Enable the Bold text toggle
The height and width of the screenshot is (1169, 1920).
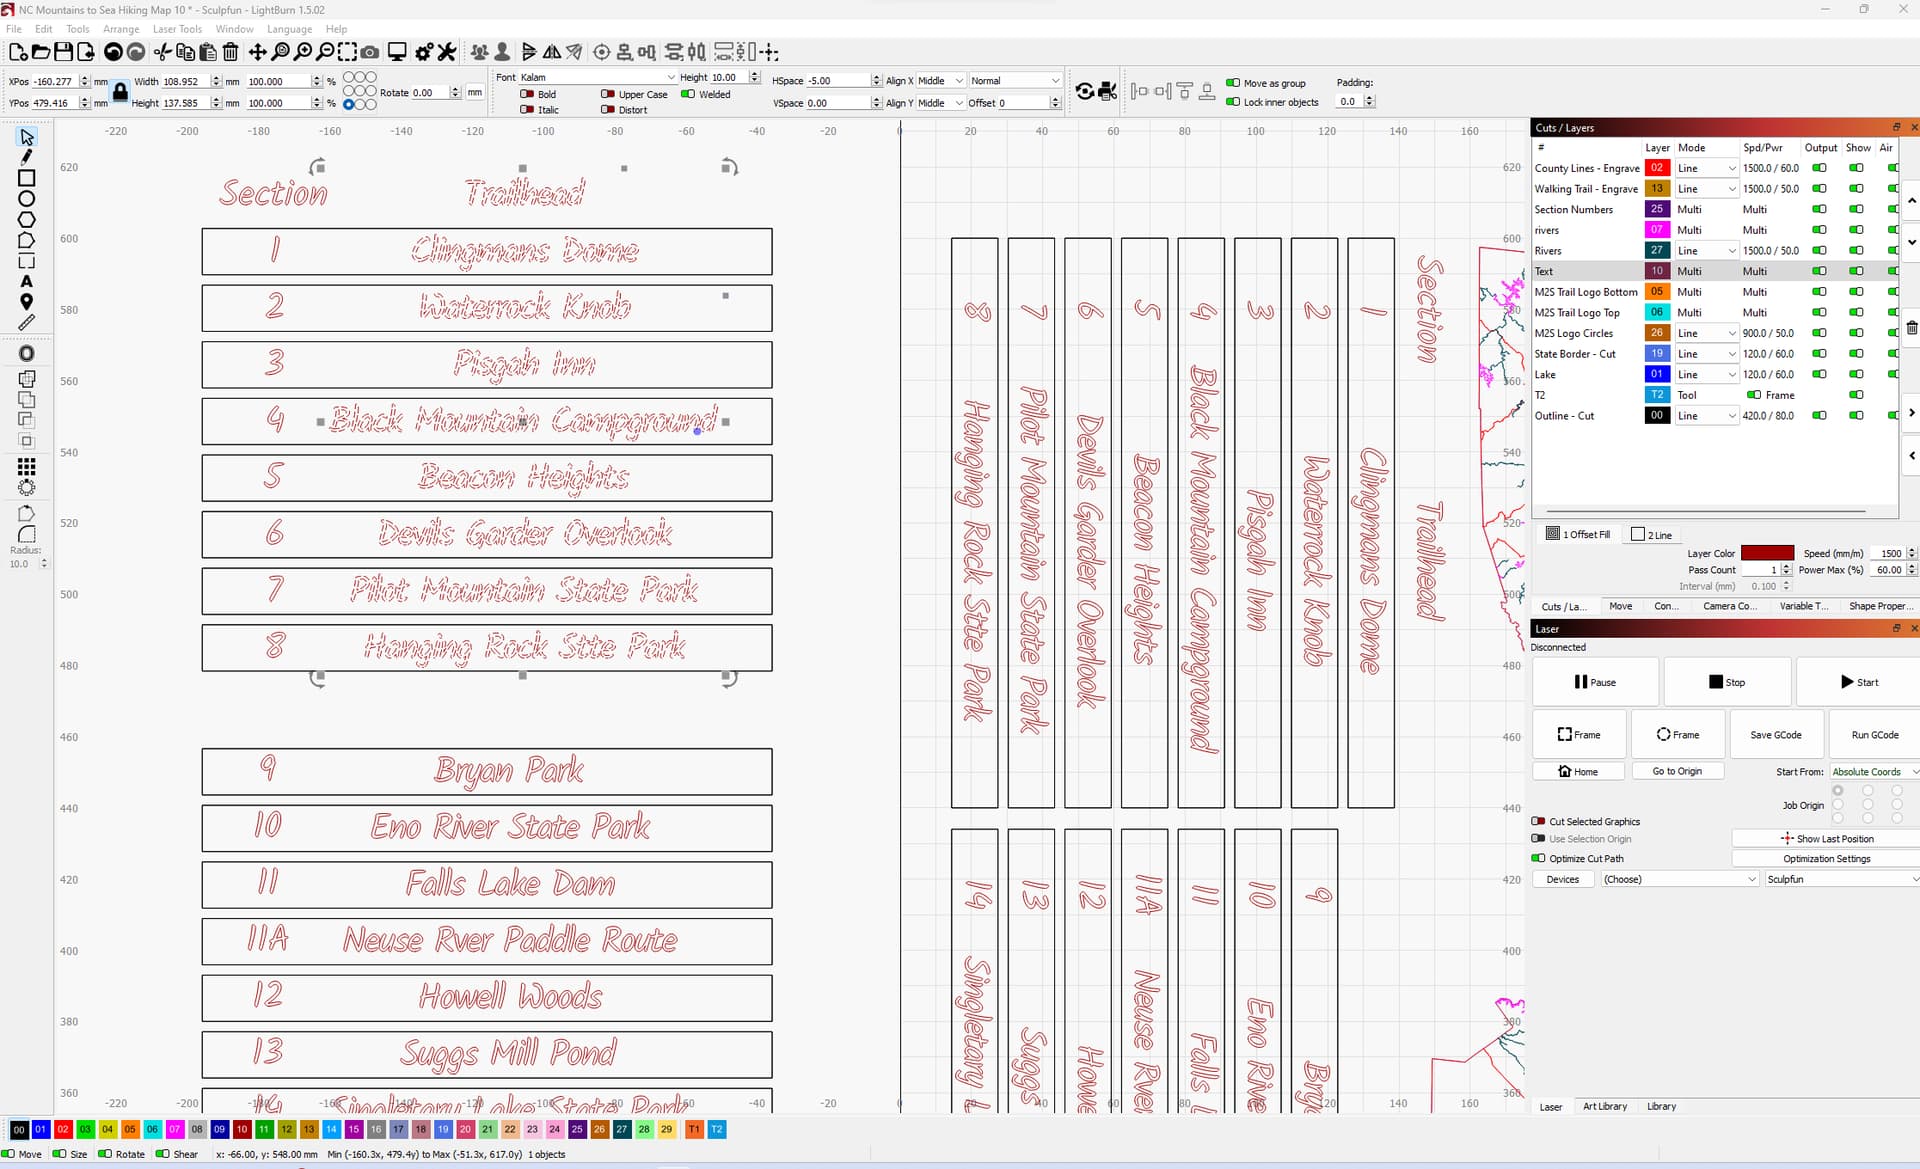(526, 94)
